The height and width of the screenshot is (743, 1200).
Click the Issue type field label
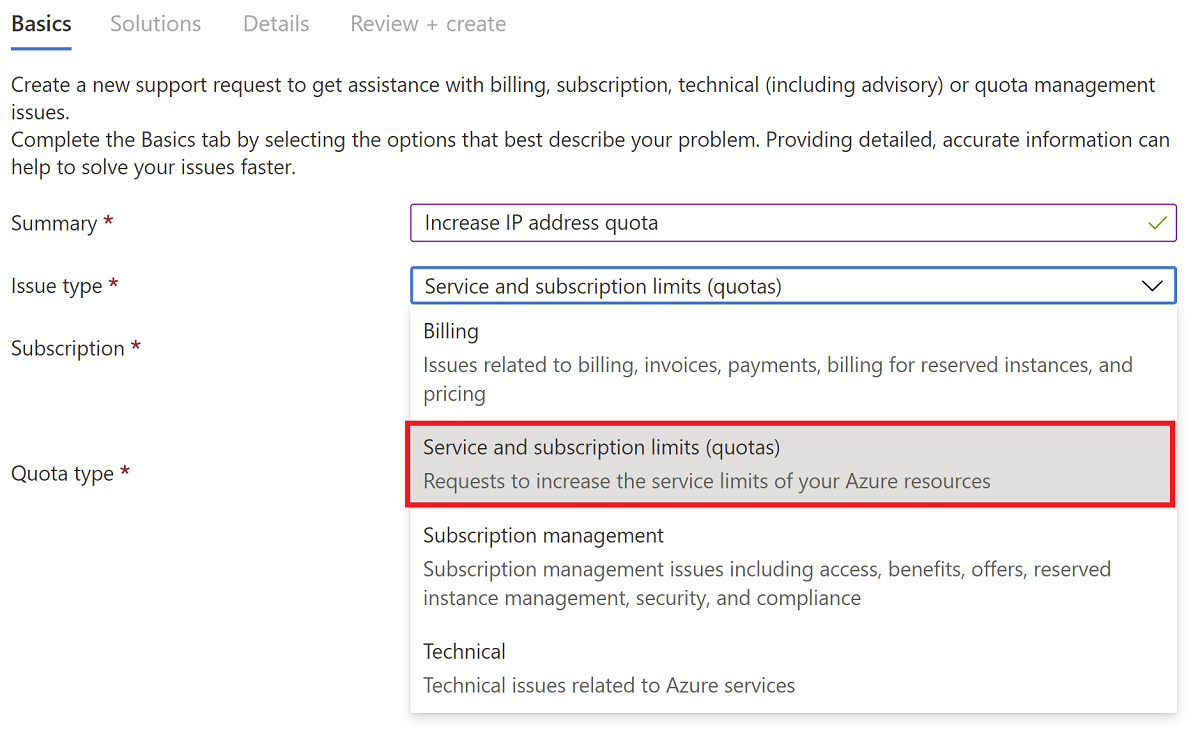pos(57,286)
